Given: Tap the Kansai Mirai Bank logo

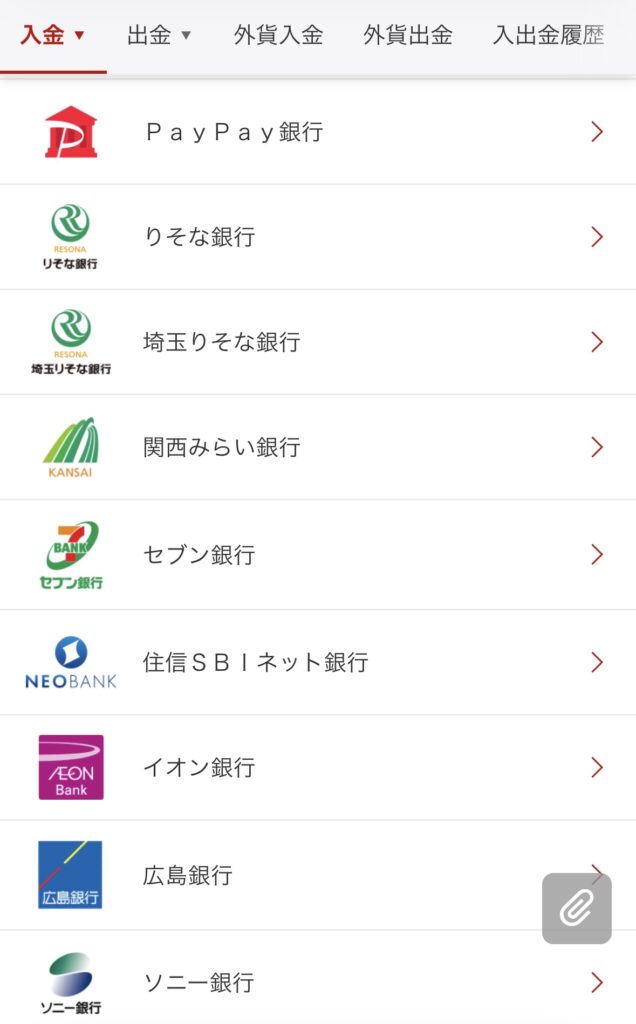Looking at the screenshot, I should click(x=71, y=447).
